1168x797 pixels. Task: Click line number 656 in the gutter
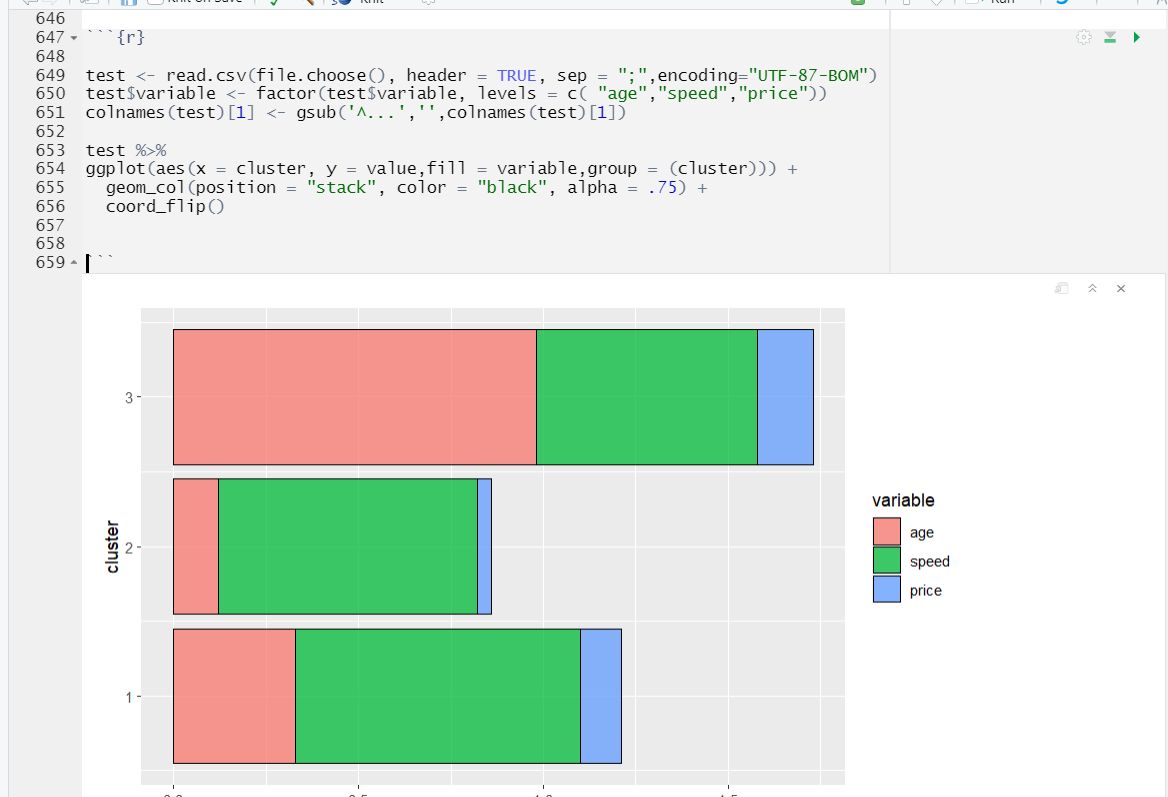point(50,206)
